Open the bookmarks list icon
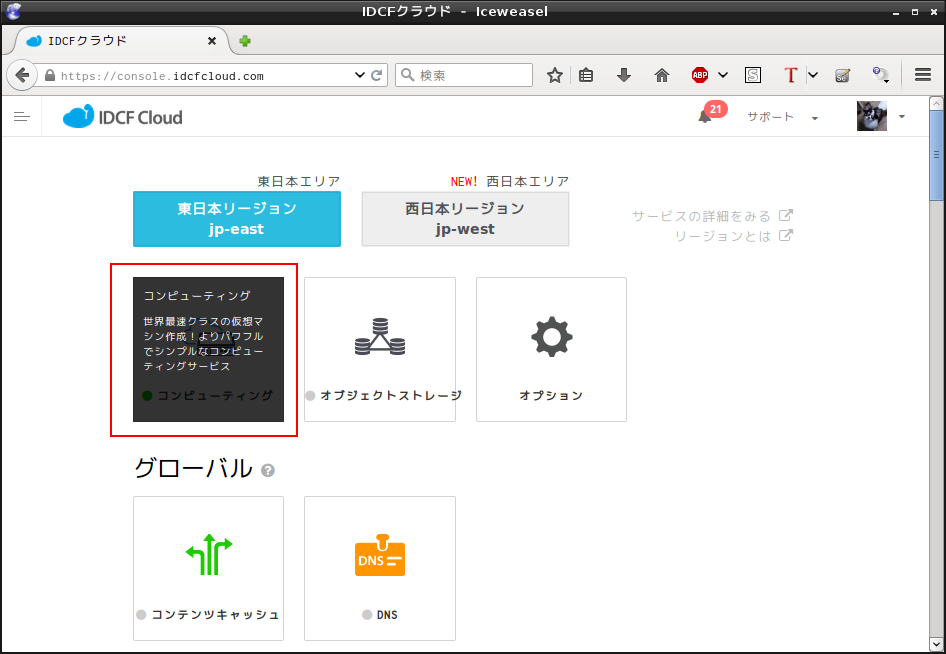946x654 pixels. coord(586,75)
